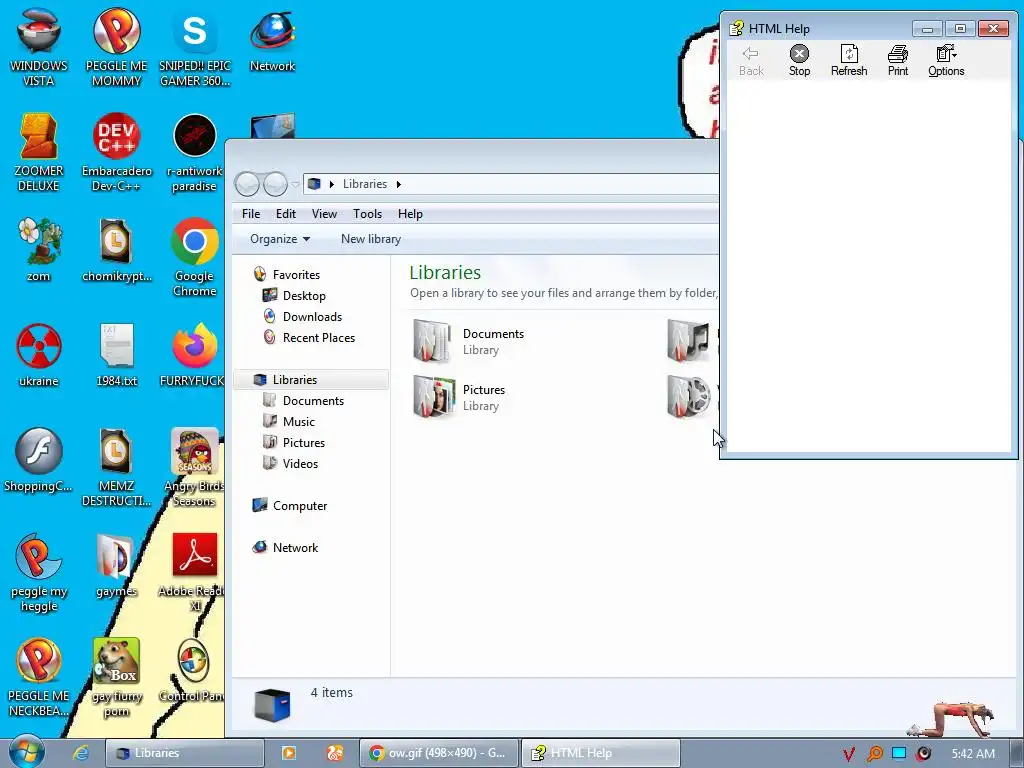Open the Options dropdown in HTML Help
The height and width of the screenshot is (768, 1024).
tap(946, 61)
